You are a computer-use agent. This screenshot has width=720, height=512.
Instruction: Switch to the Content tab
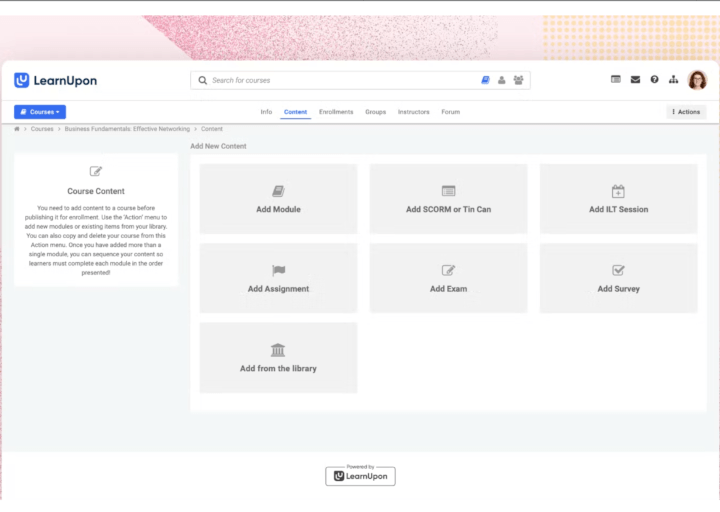click(295, 112)
